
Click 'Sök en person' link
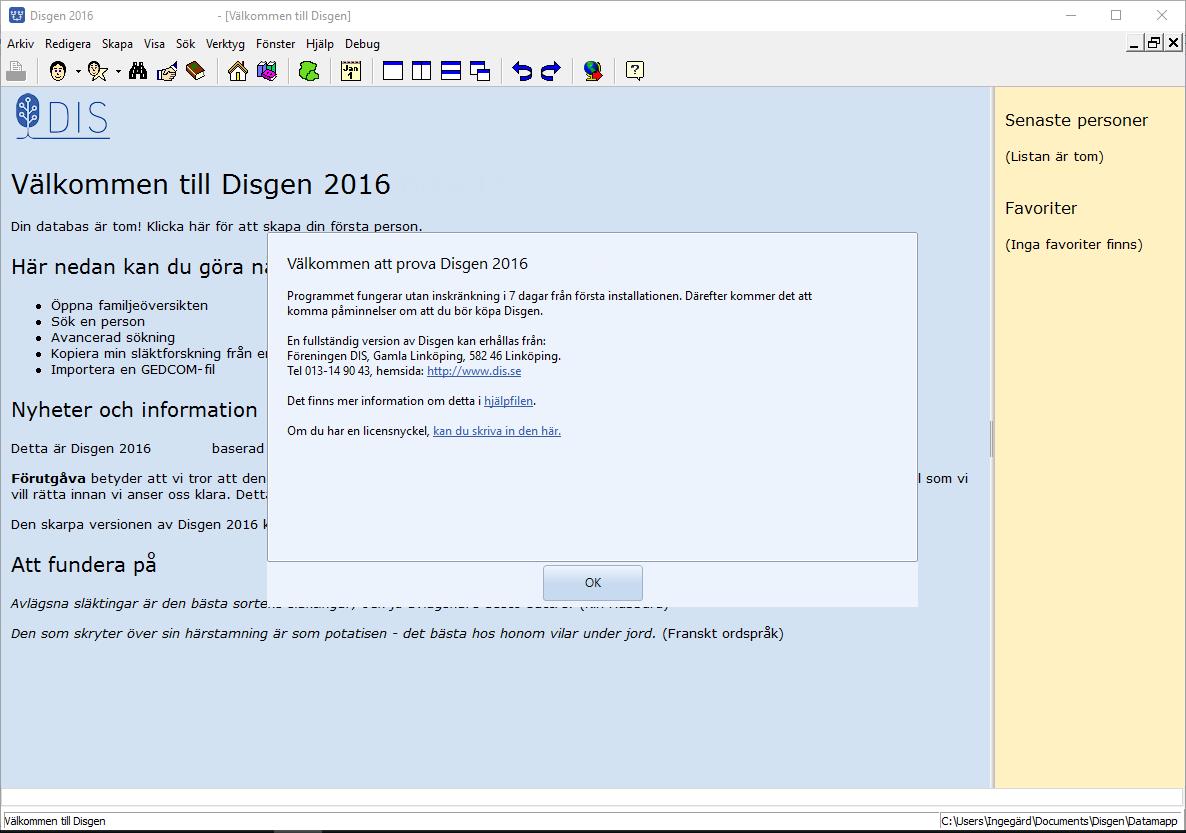pos(98,322)
